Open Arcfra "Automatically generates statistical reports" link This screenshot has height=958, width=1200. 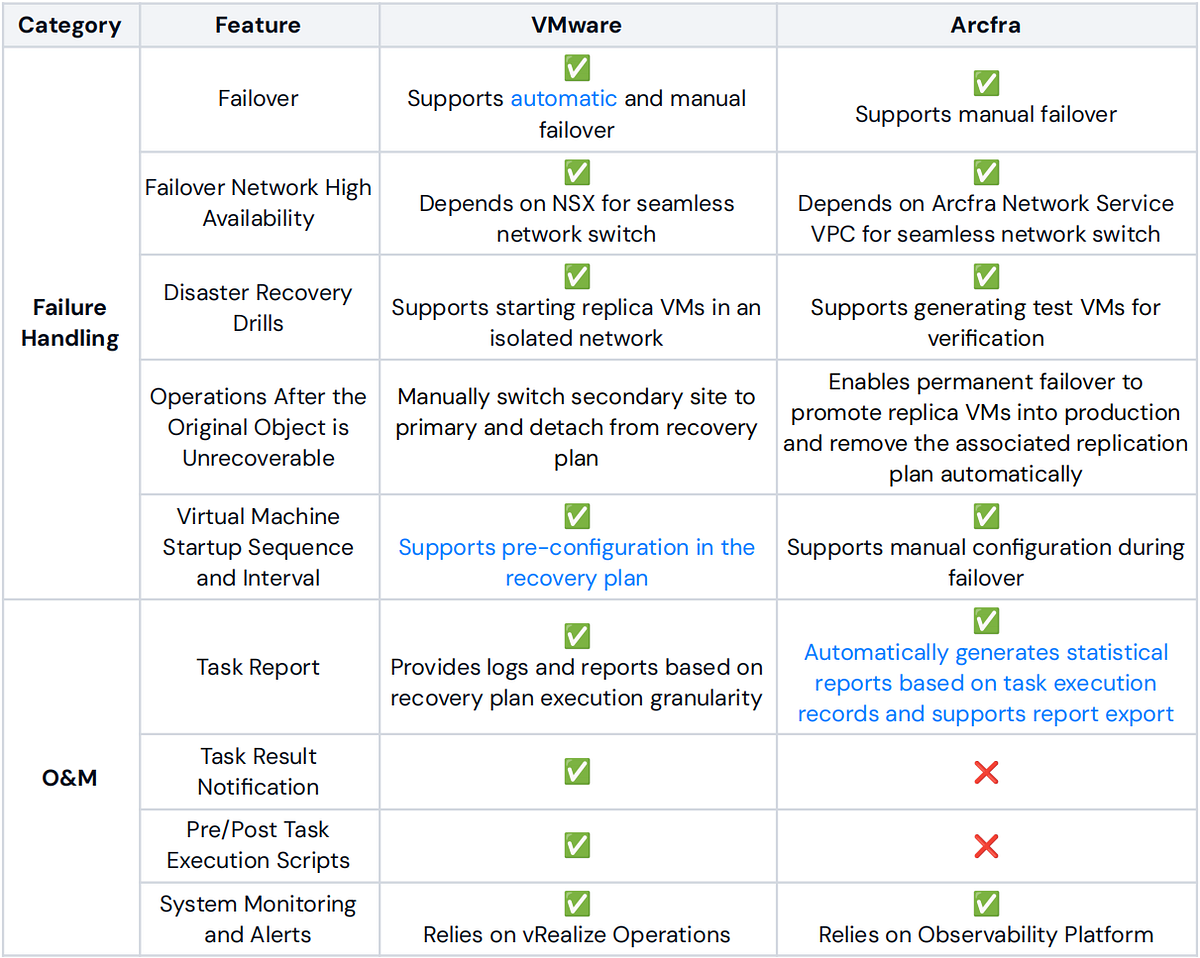pyautogui.click(x=986, y=683)
